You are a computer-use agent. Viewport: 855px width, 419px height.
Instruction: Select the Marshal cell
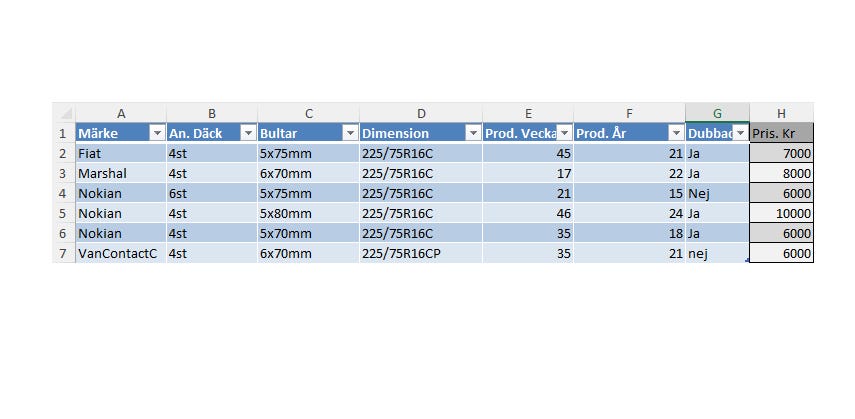point(121,173)
